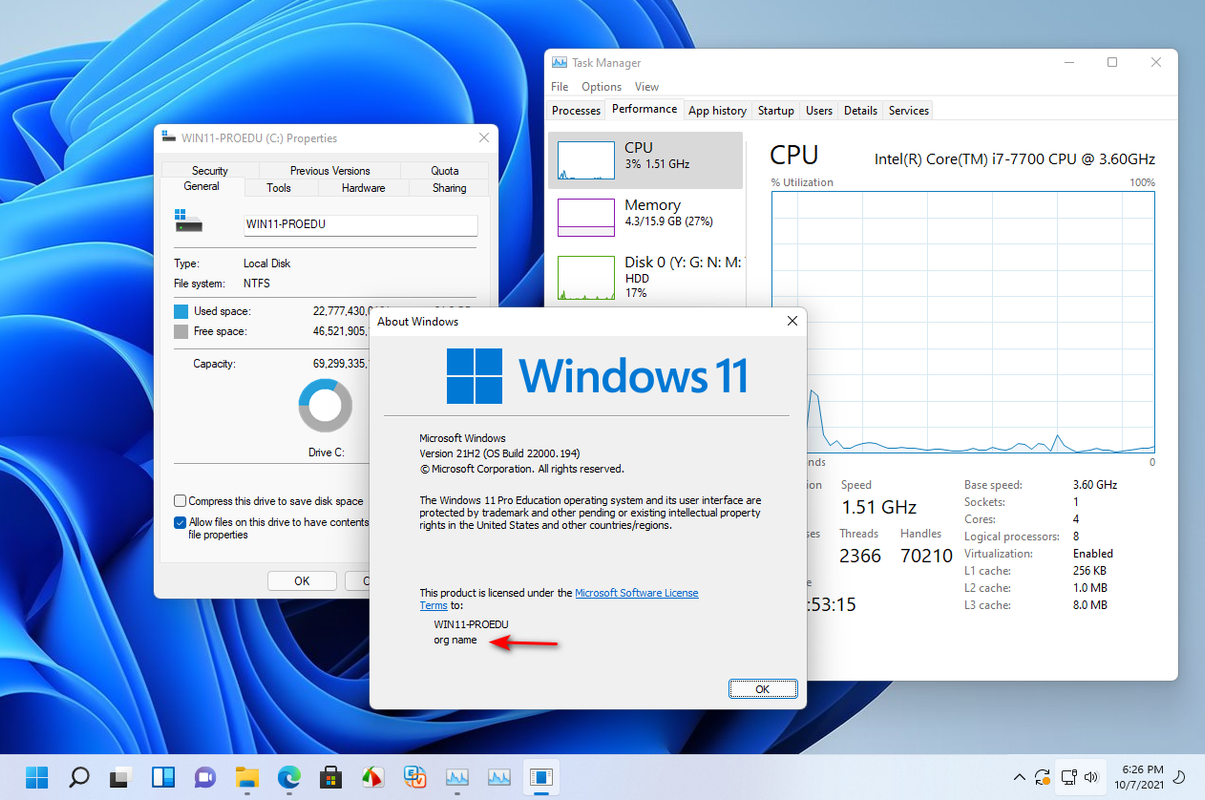The height and width of the screenshot is (800, 1205).
Task: Maximize the Task Manager window
Action: pos(1112,62)
